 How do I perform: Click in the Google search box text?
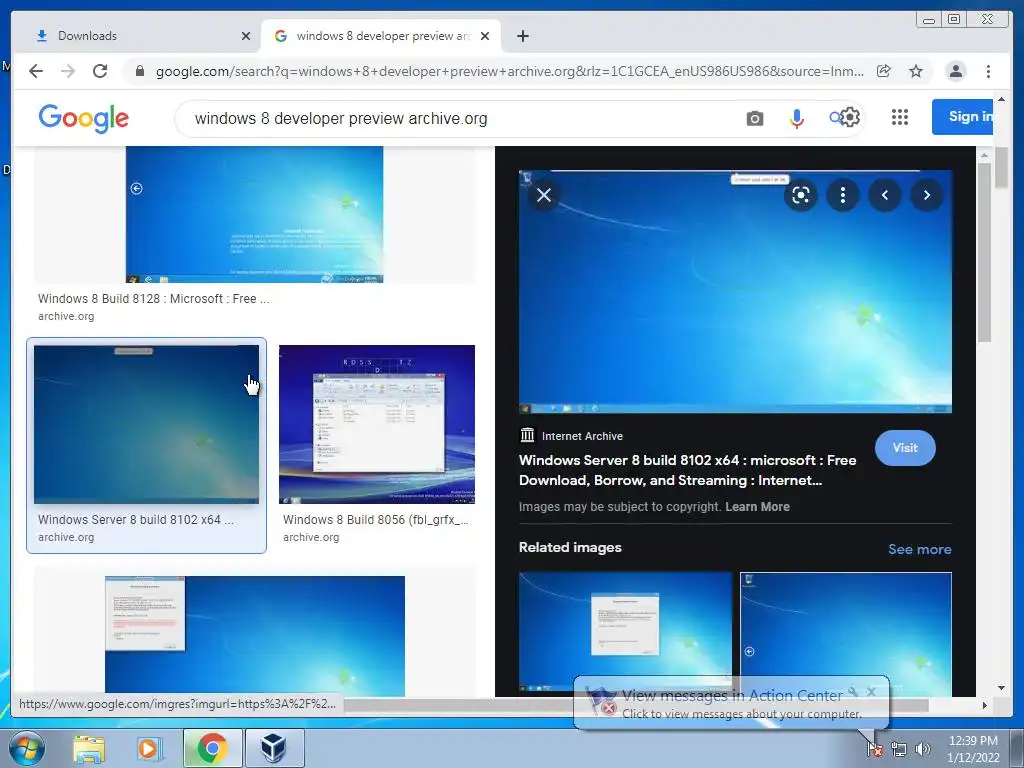pyautogui.click(x=341, y=118)
